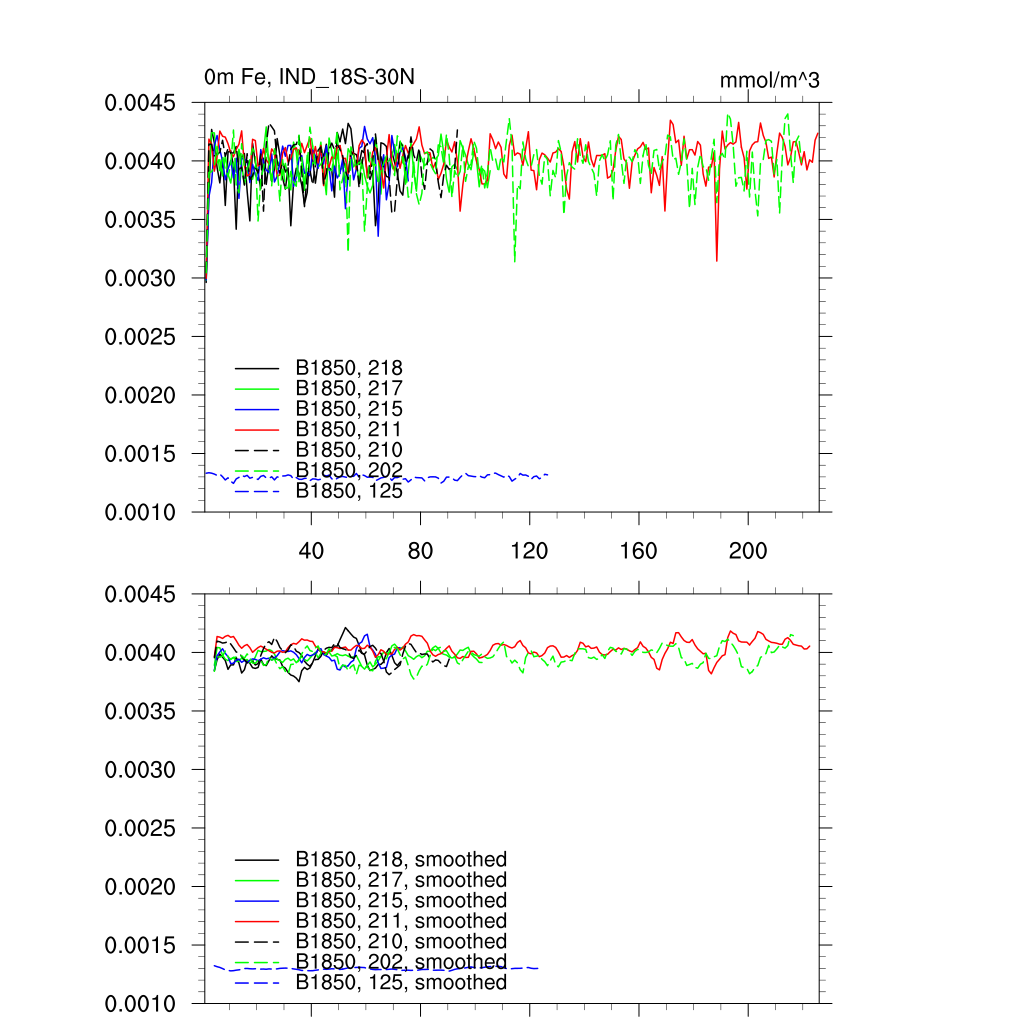Click the 'B1850, 211' legend label in top plot

coord(349,429)
